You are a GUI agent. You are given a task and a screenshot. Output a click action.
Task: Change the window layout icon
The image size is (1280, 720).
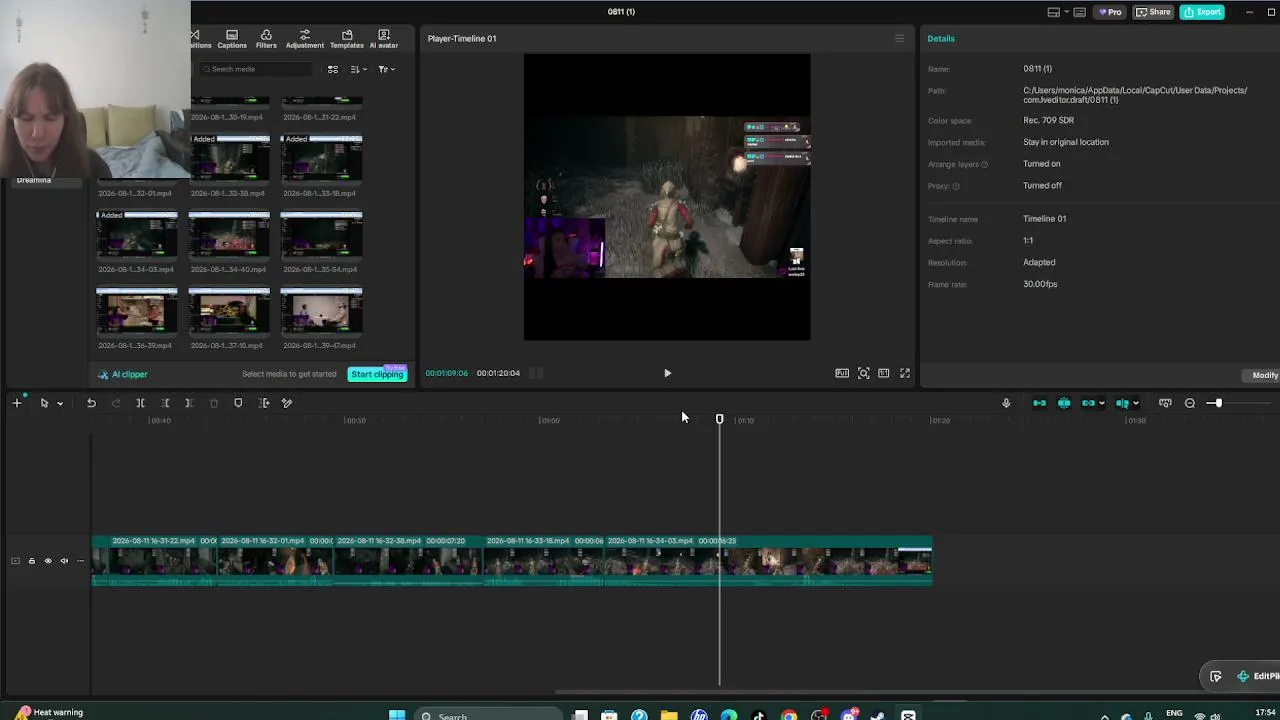point(1054,12)
